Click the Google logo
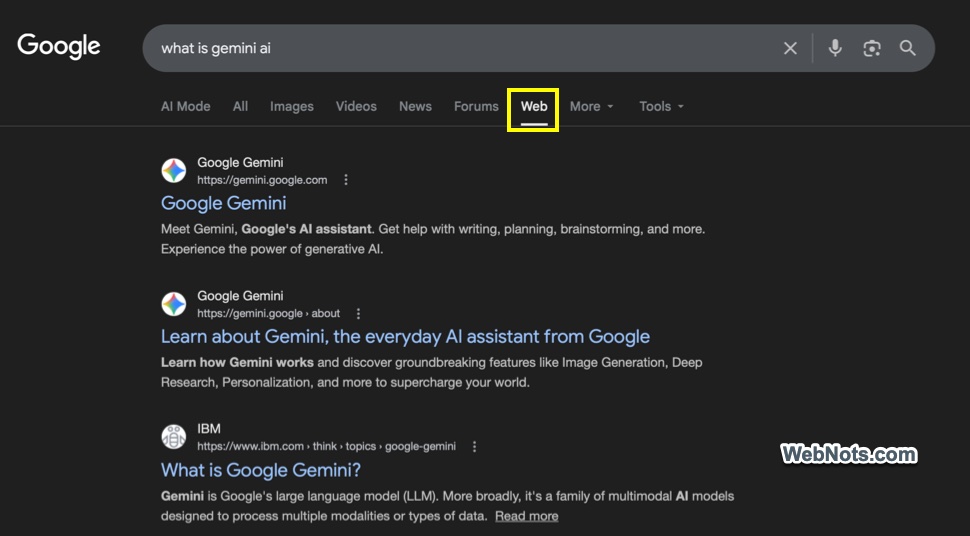 point(59,46)
